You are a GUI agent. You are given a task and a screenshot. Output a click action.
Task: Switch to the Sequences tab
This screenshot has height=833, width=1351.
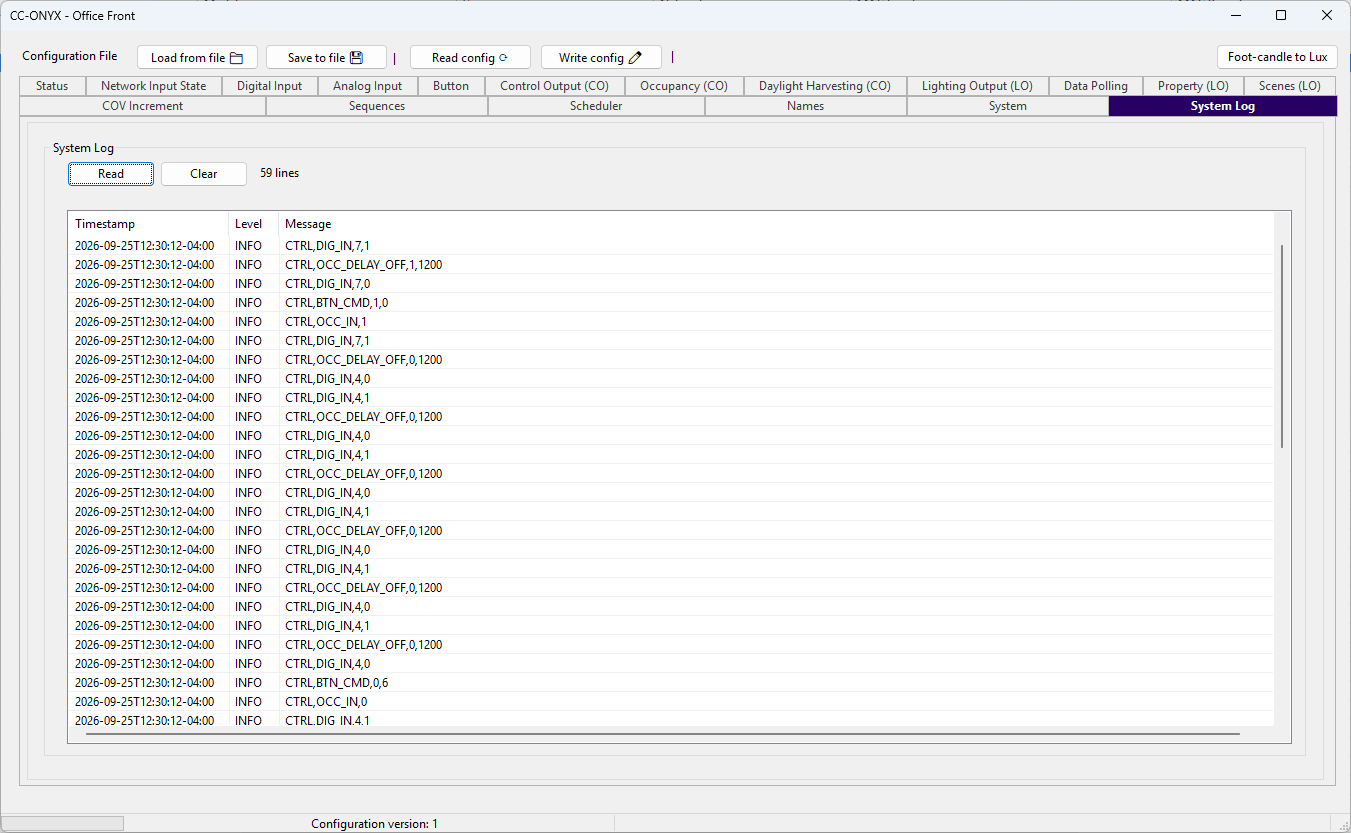click(x=377, y=106)
